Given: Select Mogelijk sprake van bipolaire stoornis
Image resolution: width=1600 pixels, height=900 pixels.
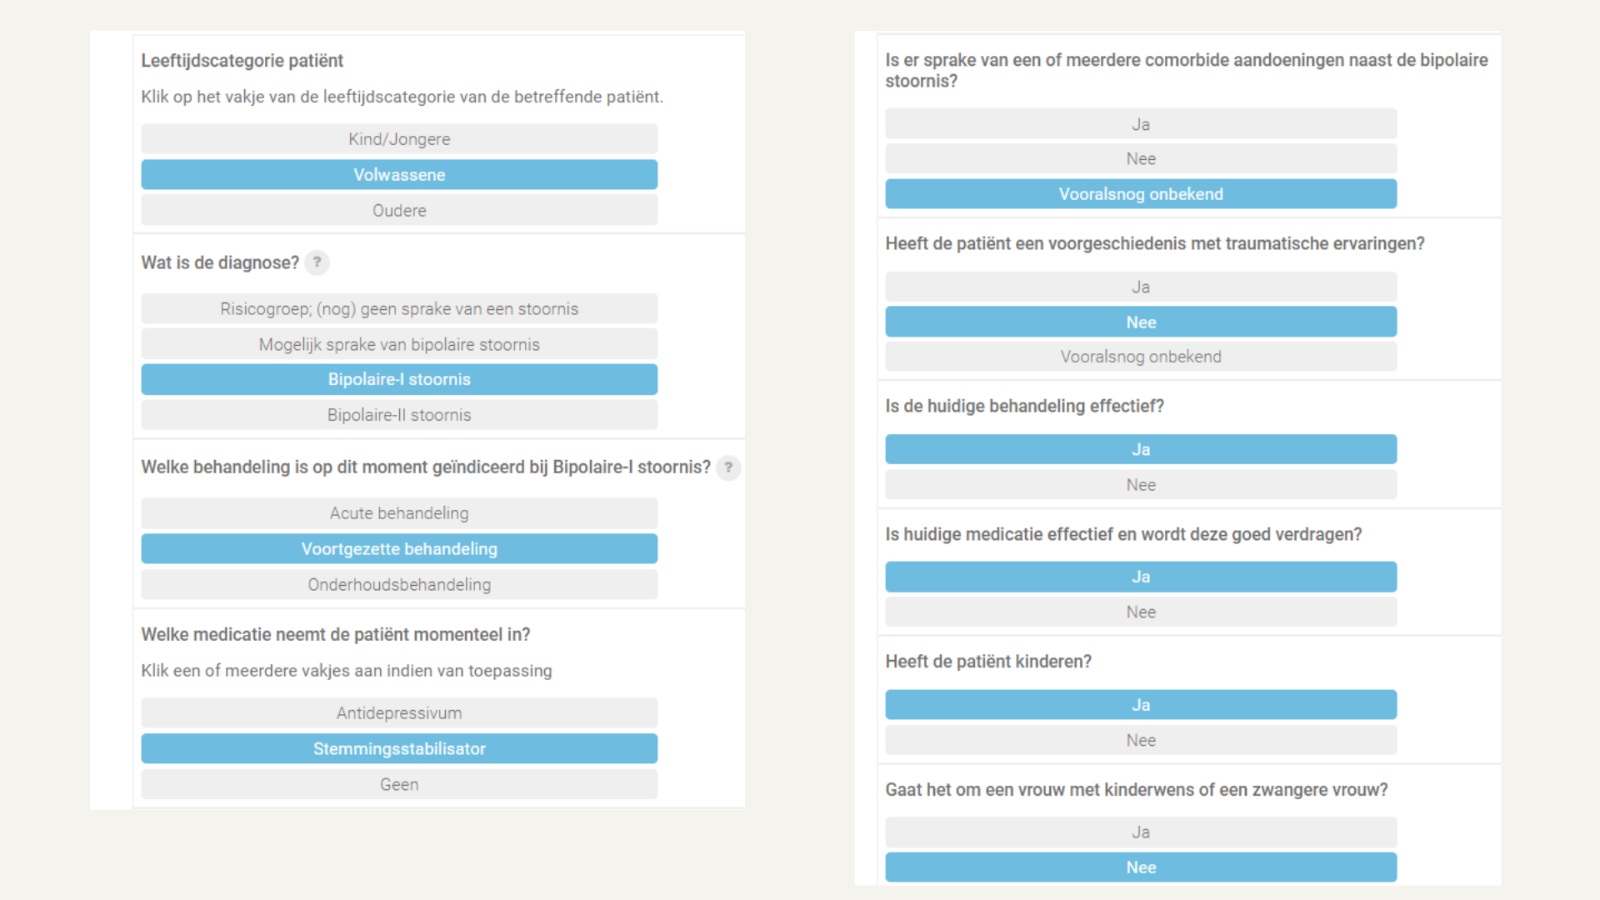Looking at the screenshot, I should tap(399, 344).
